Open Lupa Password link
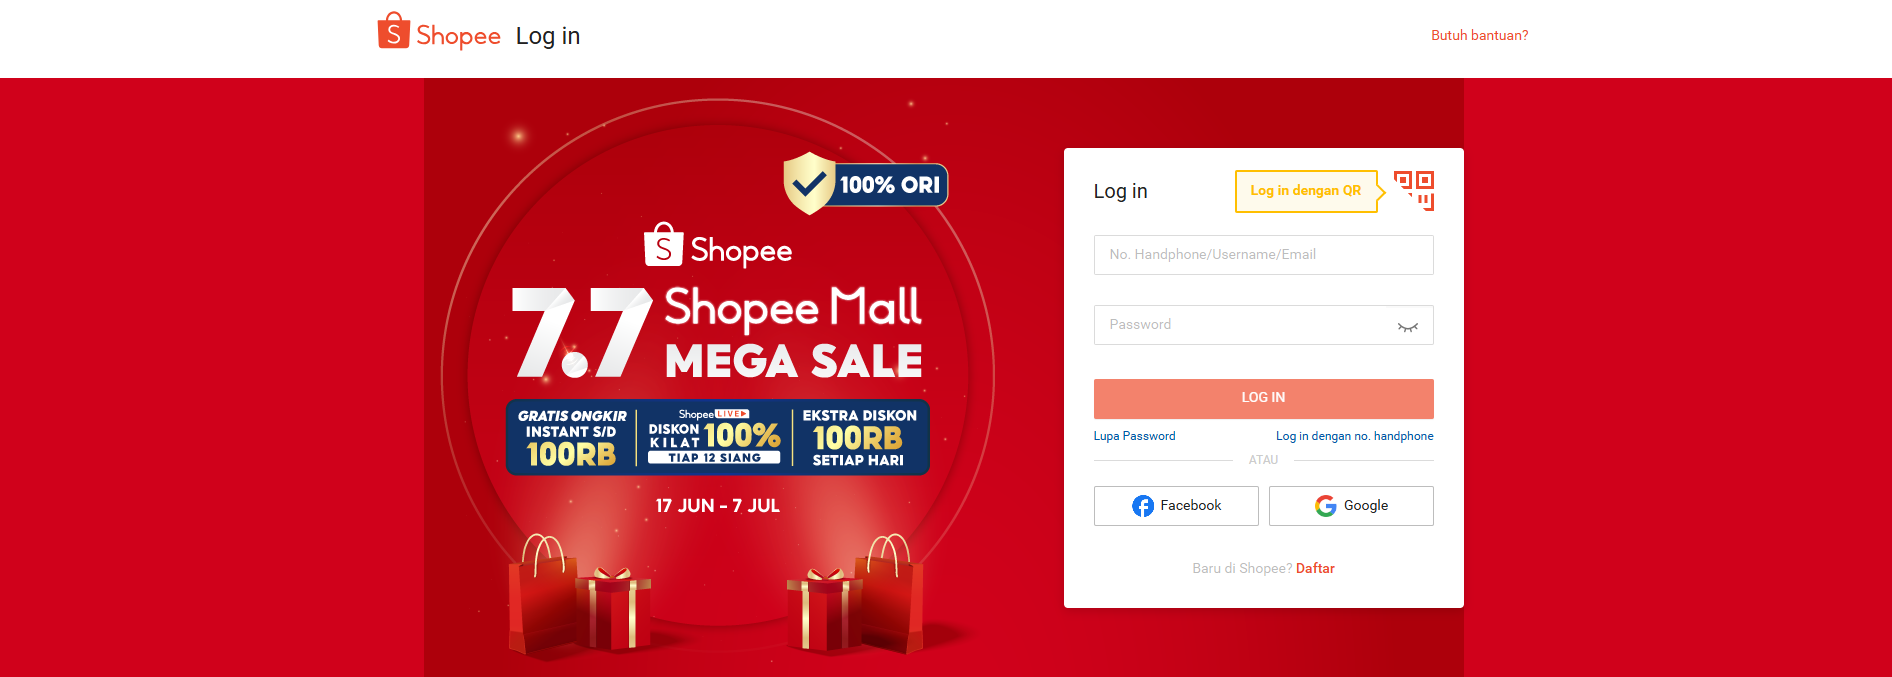This screenshot has width=1892, height=677. [1134, 436]
